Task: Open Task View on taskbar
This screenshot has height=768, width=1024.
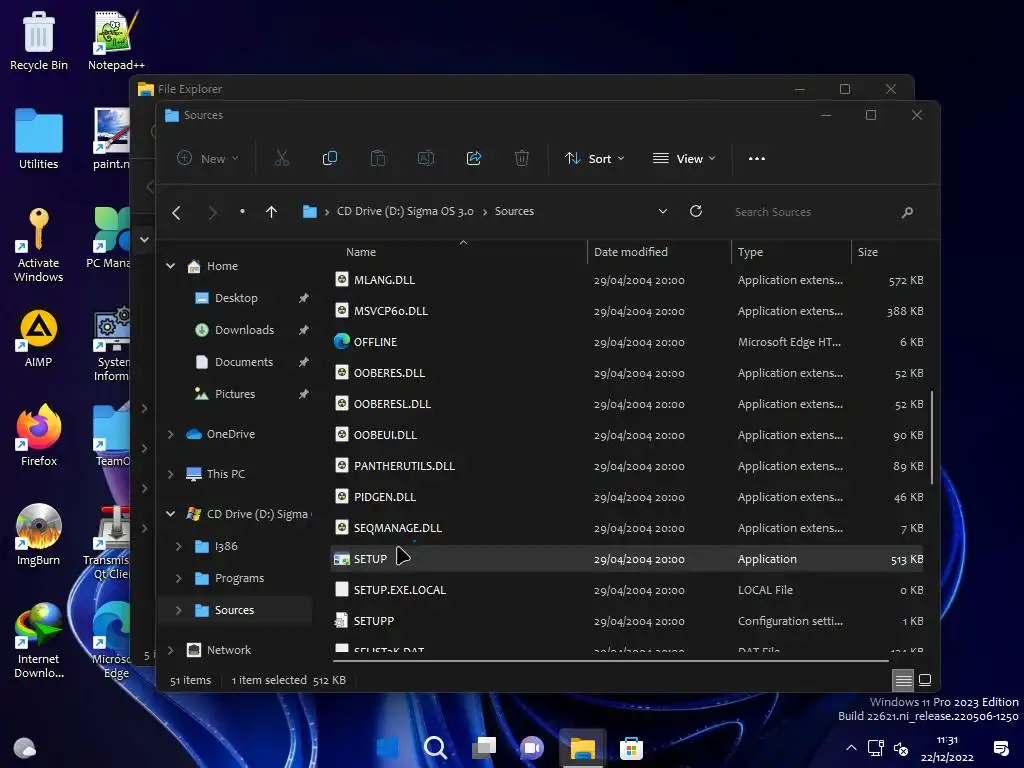Action: pyautogui.click(x=484, y=748)
